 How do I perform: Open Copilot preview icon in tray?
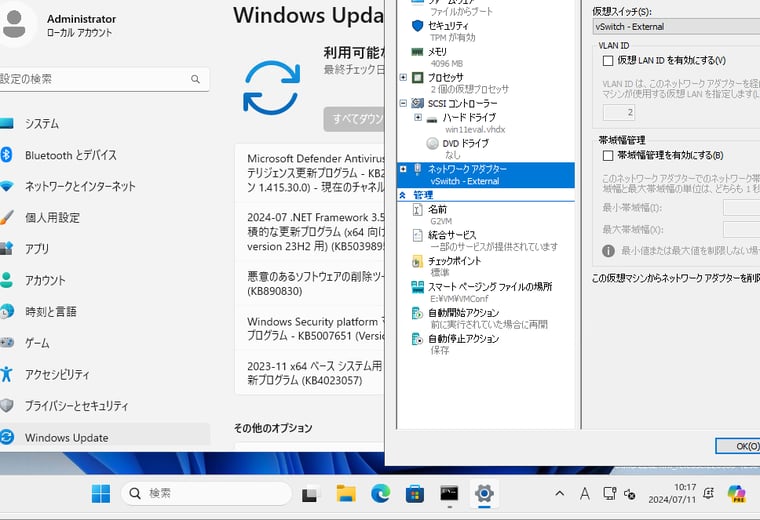(737, 494)
